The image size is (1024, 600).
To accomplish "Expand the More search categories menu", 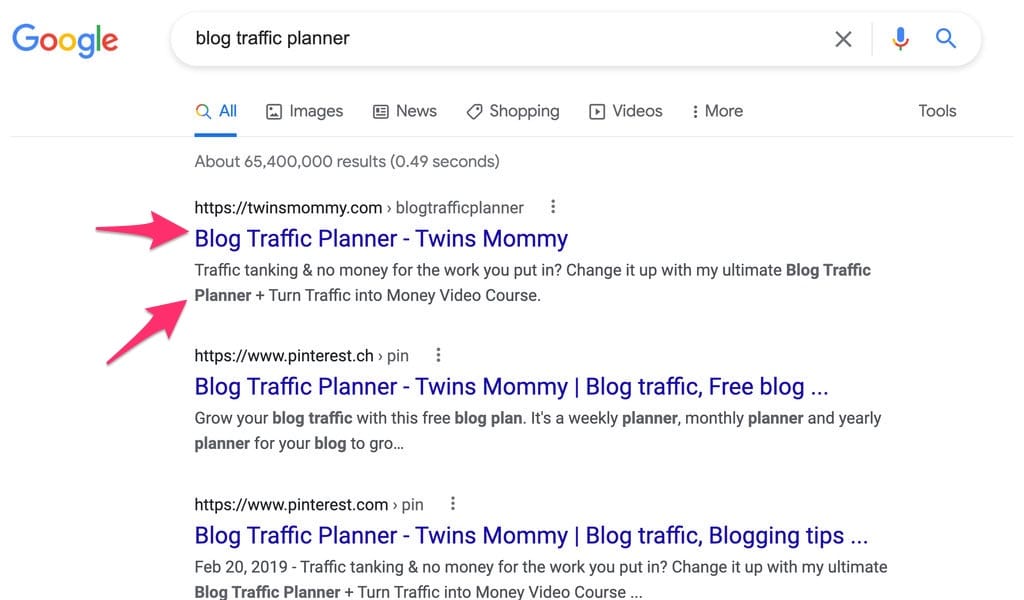I will [717, 111].
